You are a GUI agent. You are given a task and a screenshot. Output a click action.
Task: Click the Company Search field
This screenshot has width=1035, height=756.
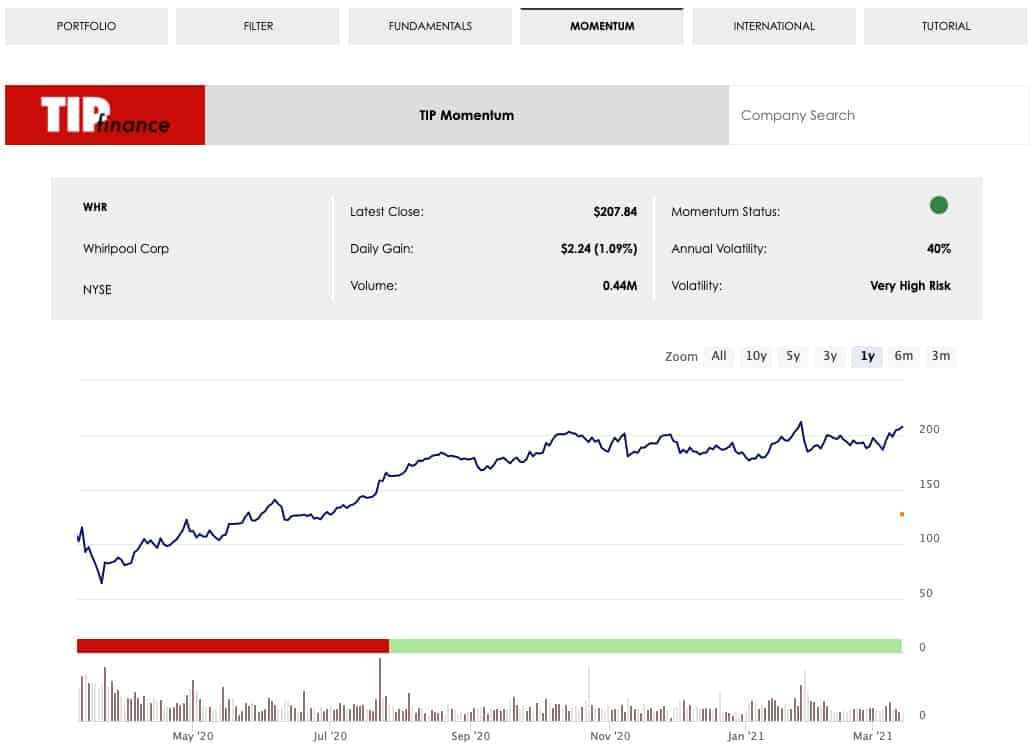pos(878,115)
